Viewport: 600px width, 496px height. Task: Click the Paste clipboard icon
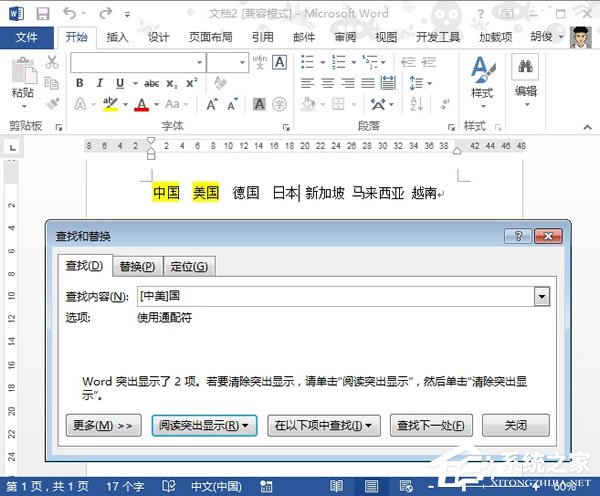coord(24,70)
